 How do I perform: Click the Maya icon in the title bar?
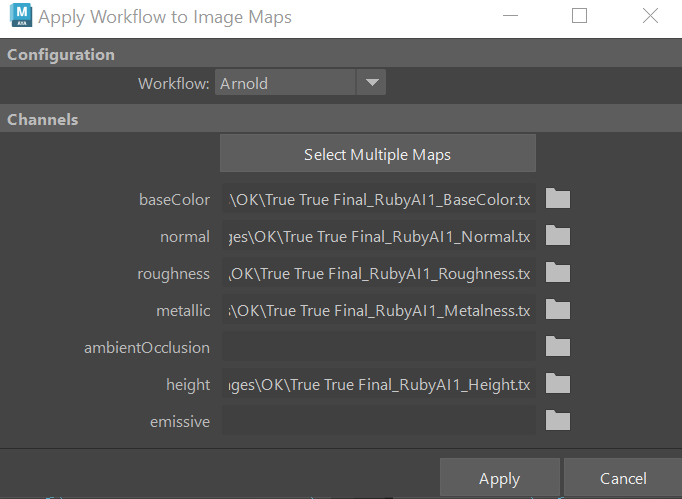(18, 18)
